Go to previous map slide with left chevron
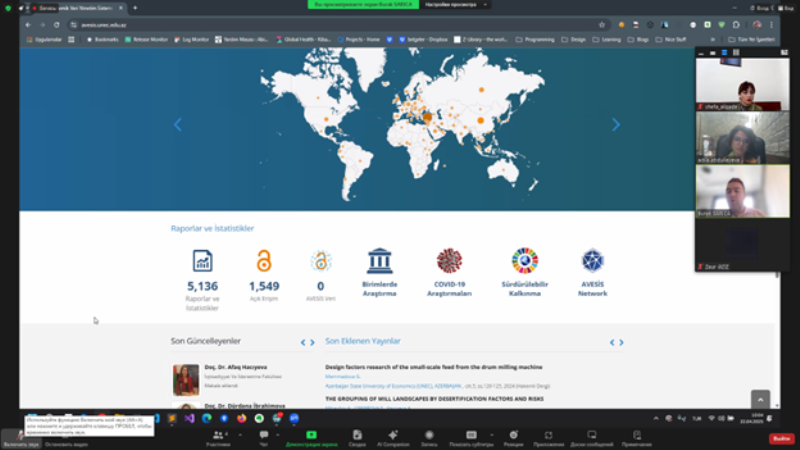Screen dimensions: 800x450 coord(178,125)
